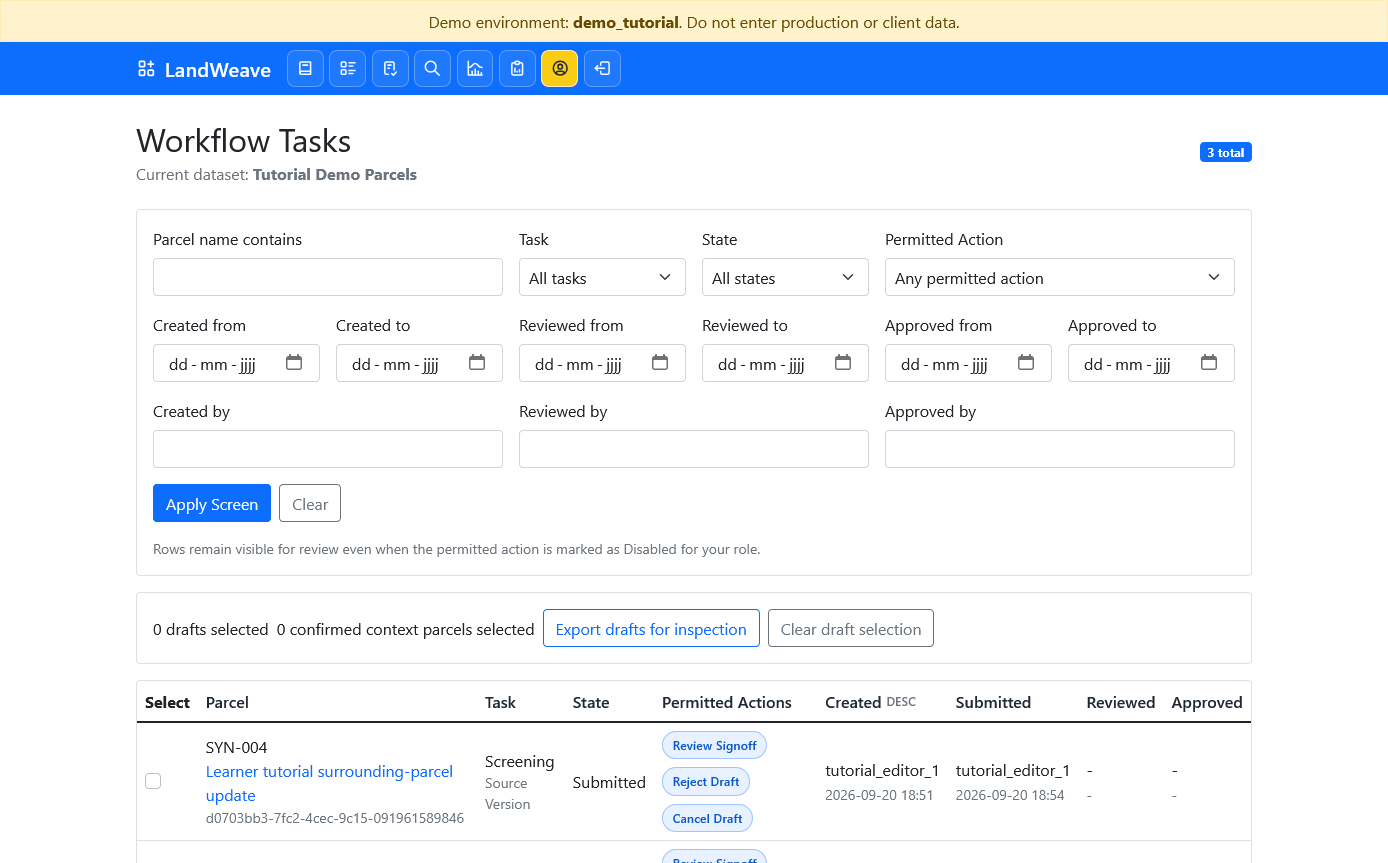The height and width of the screenshot is (863, 1388).
Task: Click the LandWeave logo icon
Action: [x=146, y=69]
